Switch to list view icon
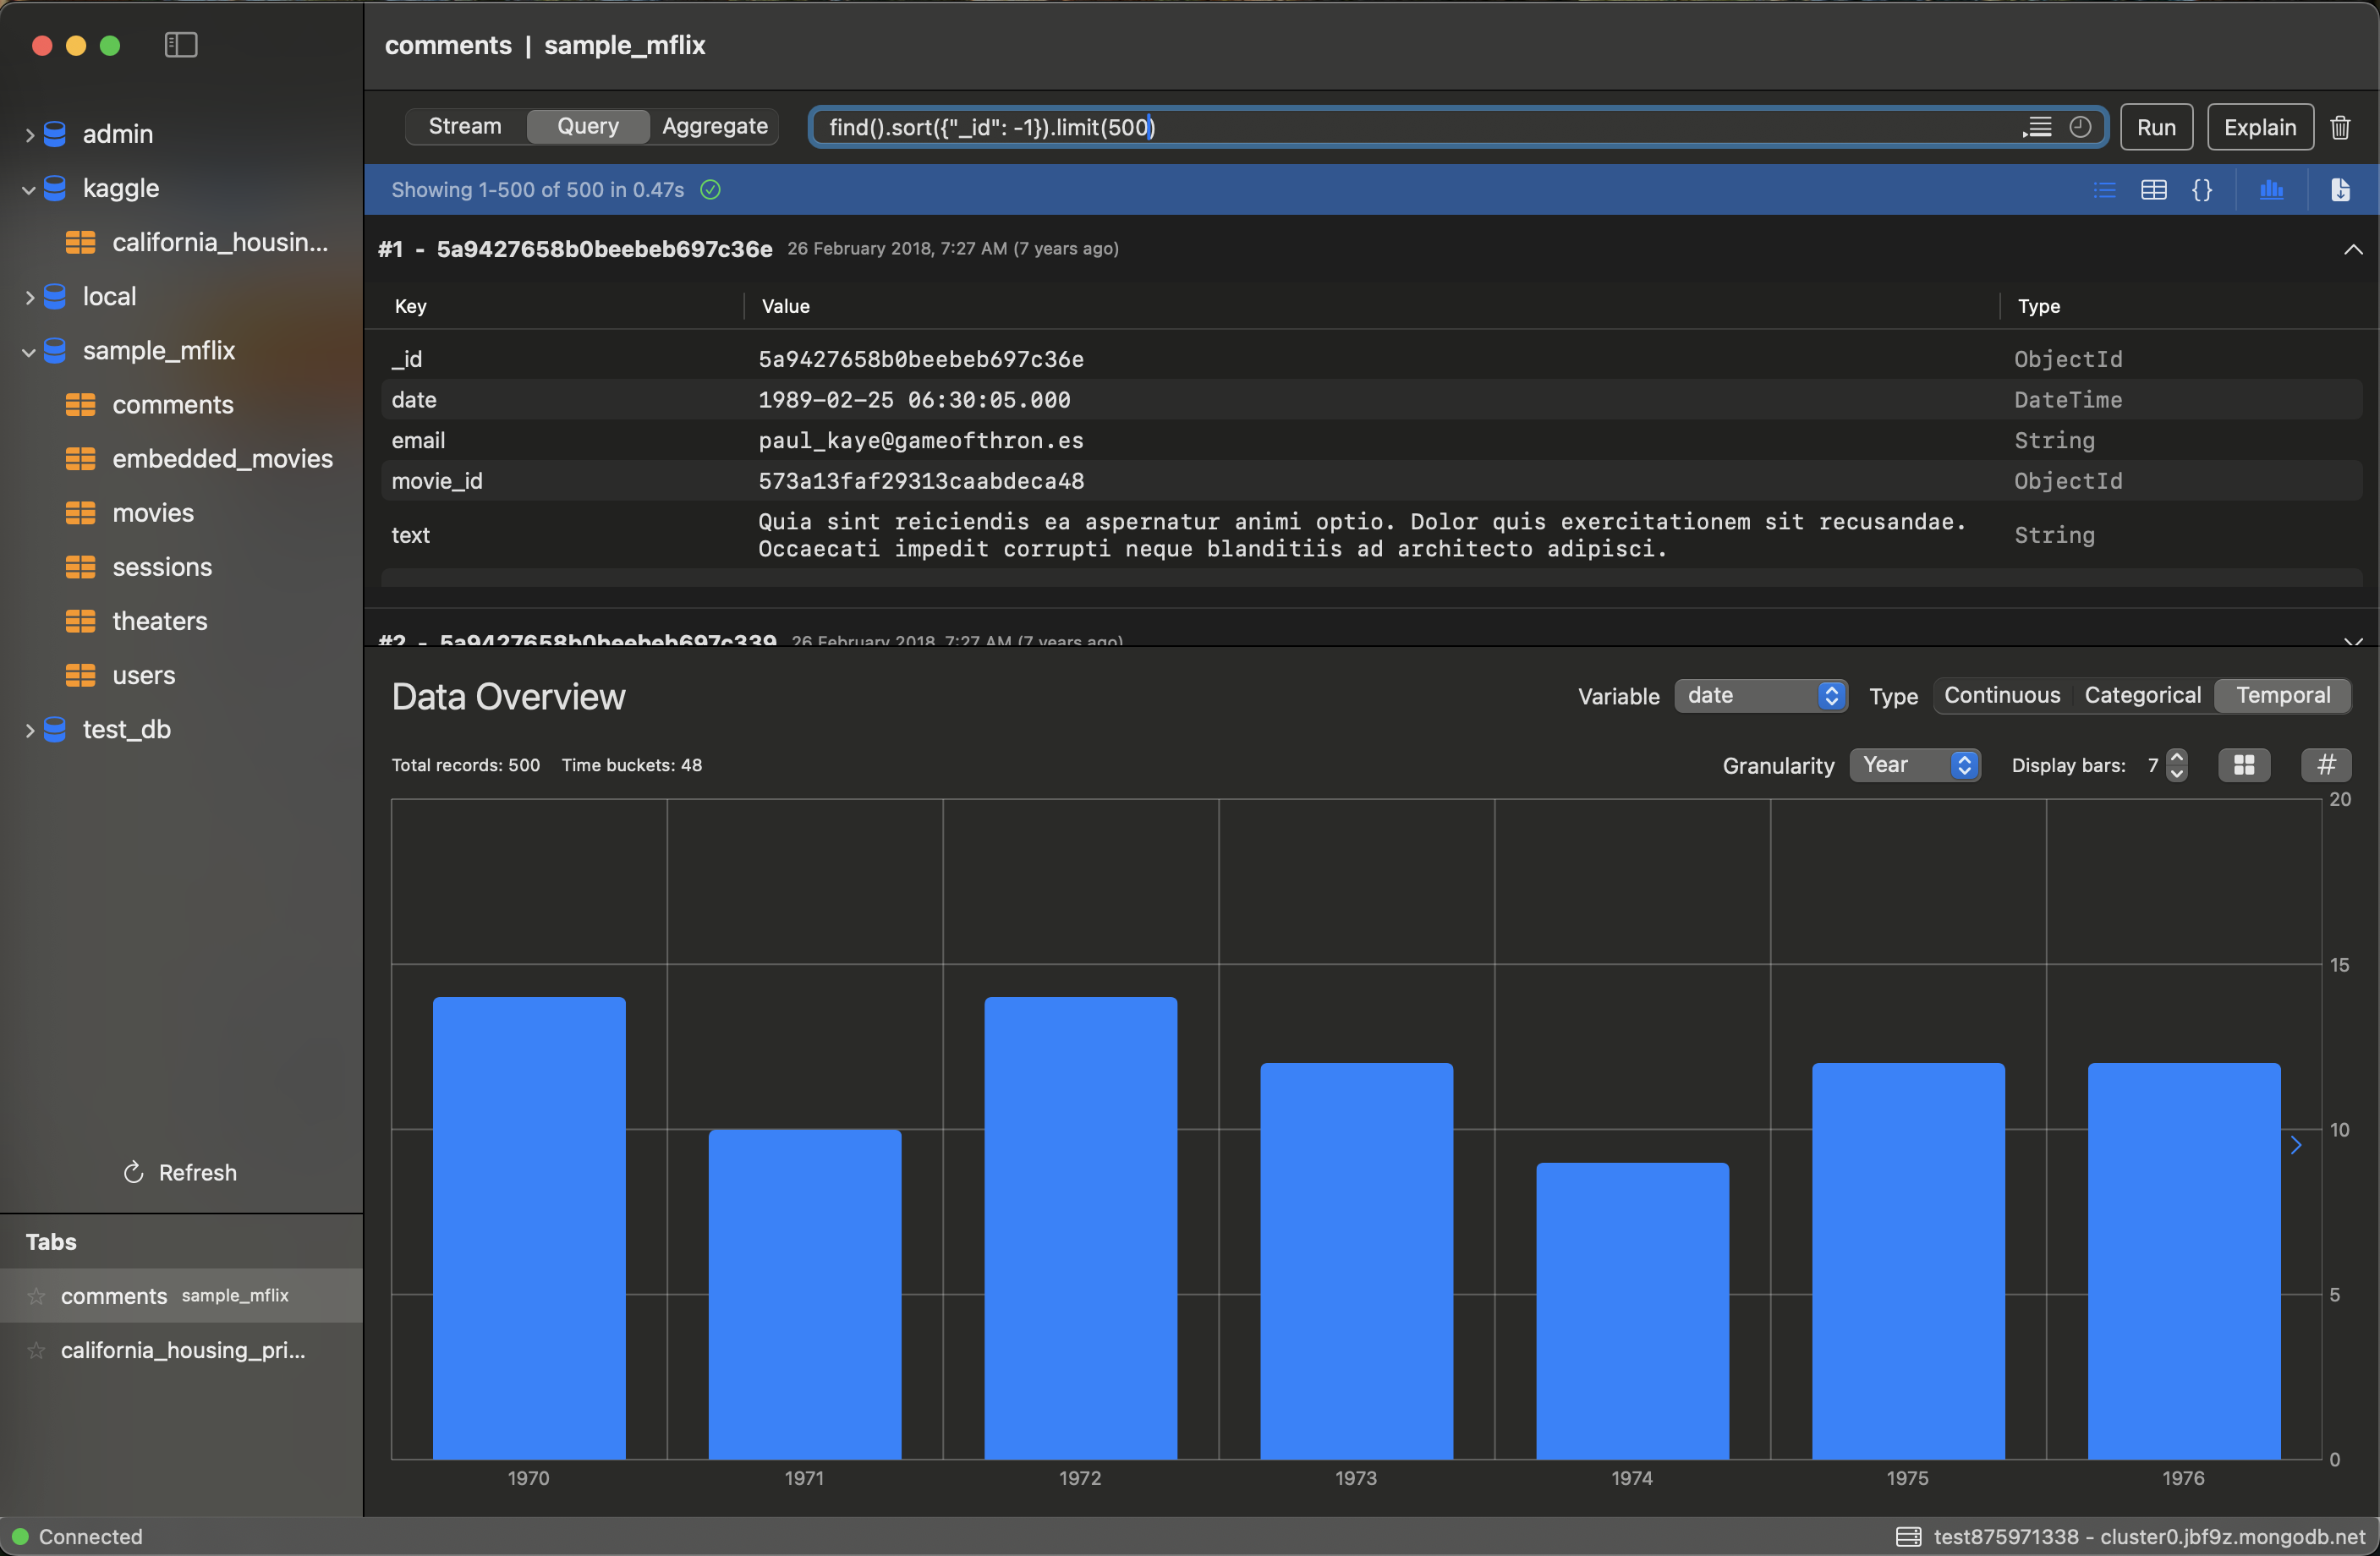The image size is (2380, 1556). pos(2104,190)
